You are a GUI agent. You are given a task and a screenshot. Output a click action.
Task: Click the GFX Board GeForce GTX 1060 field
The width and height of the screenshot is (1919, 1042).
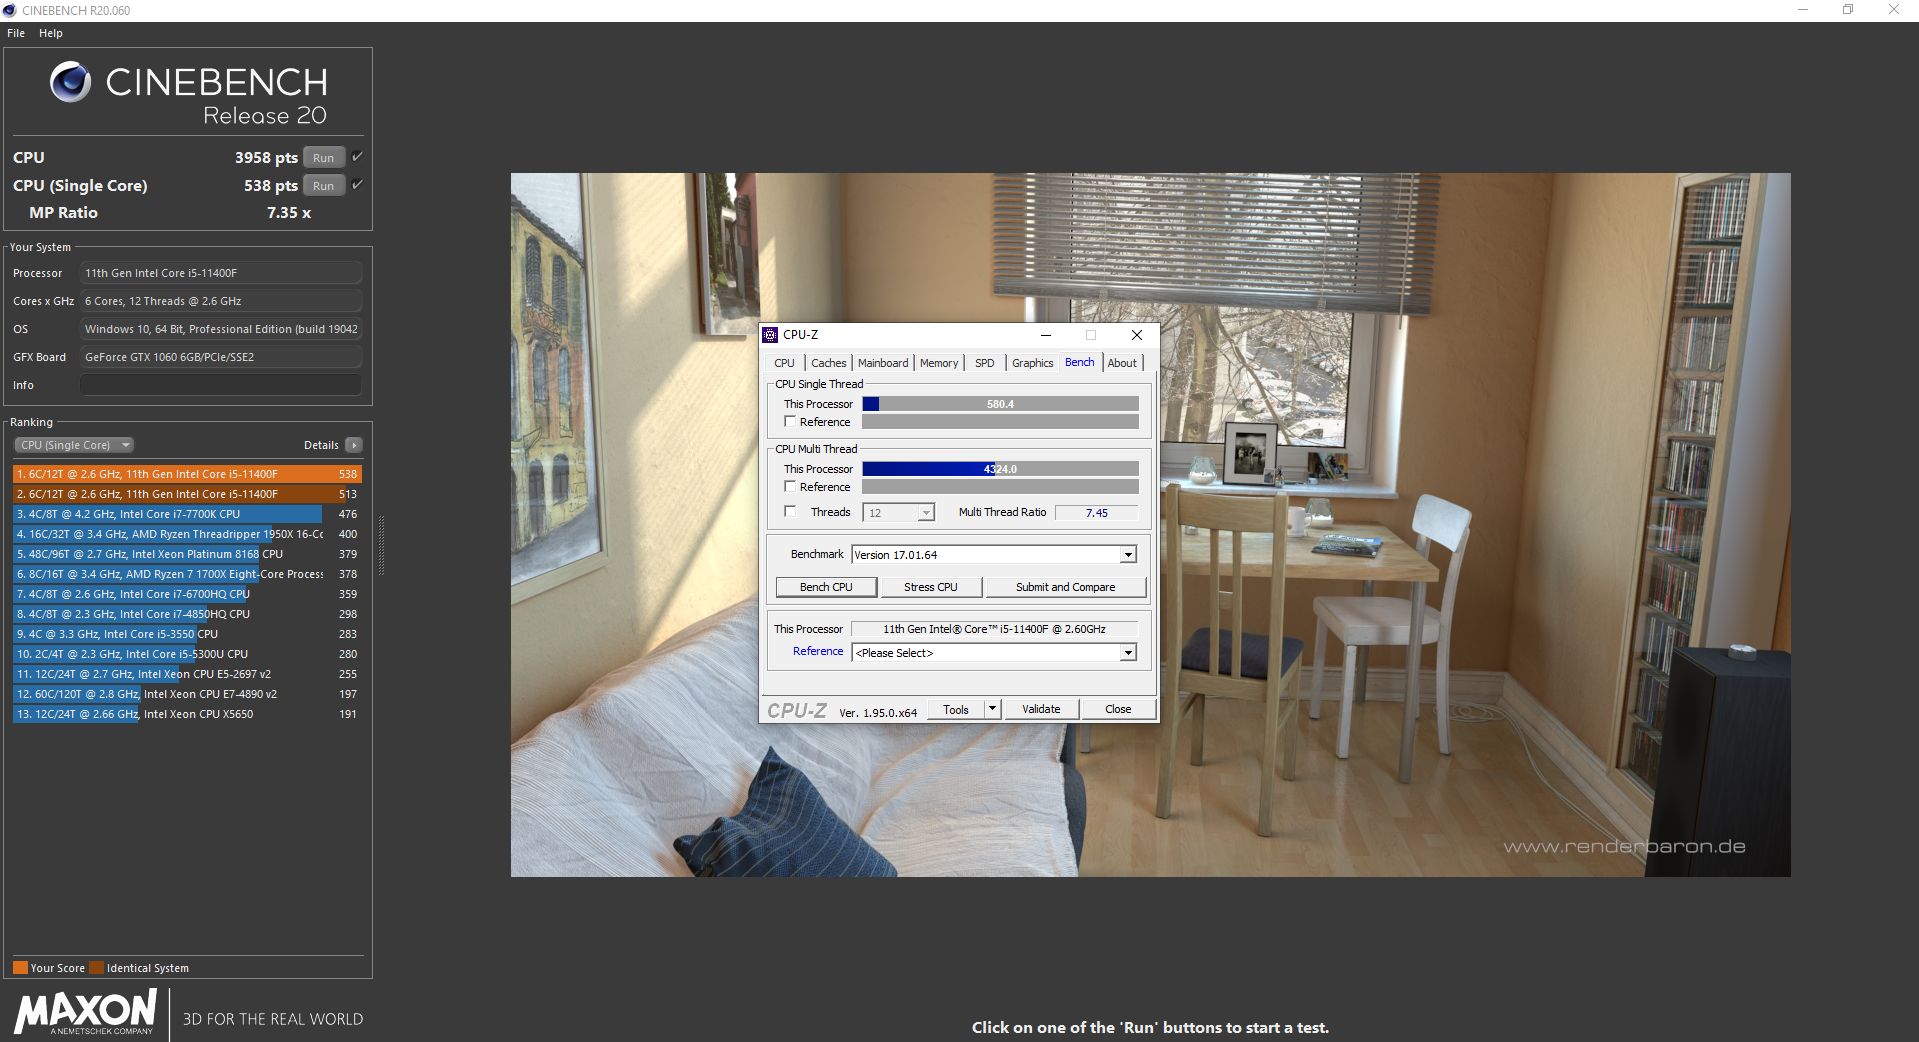[221, 357]
